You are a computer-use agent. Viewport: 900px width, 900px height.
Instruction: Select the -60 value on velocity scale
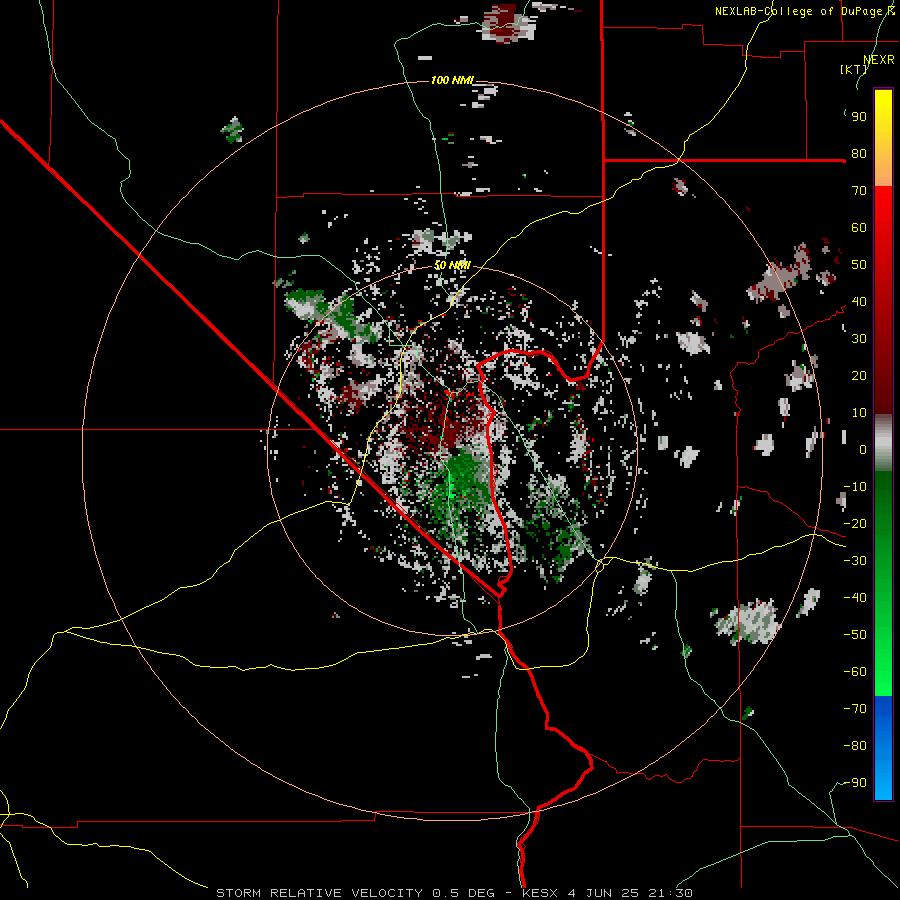coord(855,672)
